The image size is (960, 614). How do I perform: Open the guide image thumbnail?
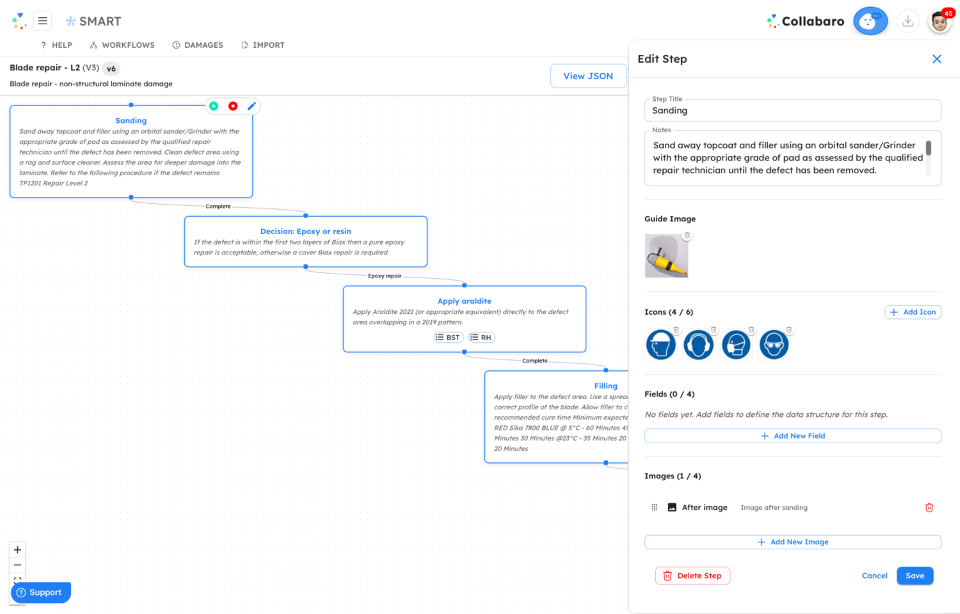coord(666,255)
